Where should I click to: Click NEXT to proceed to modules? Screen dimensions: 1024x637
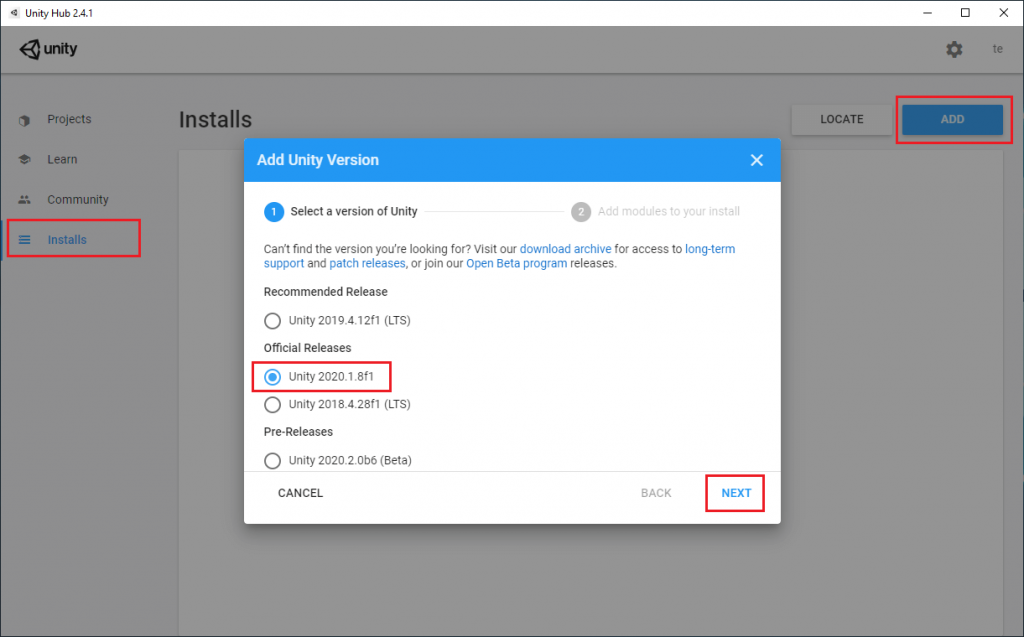click(x=736, y=493)
